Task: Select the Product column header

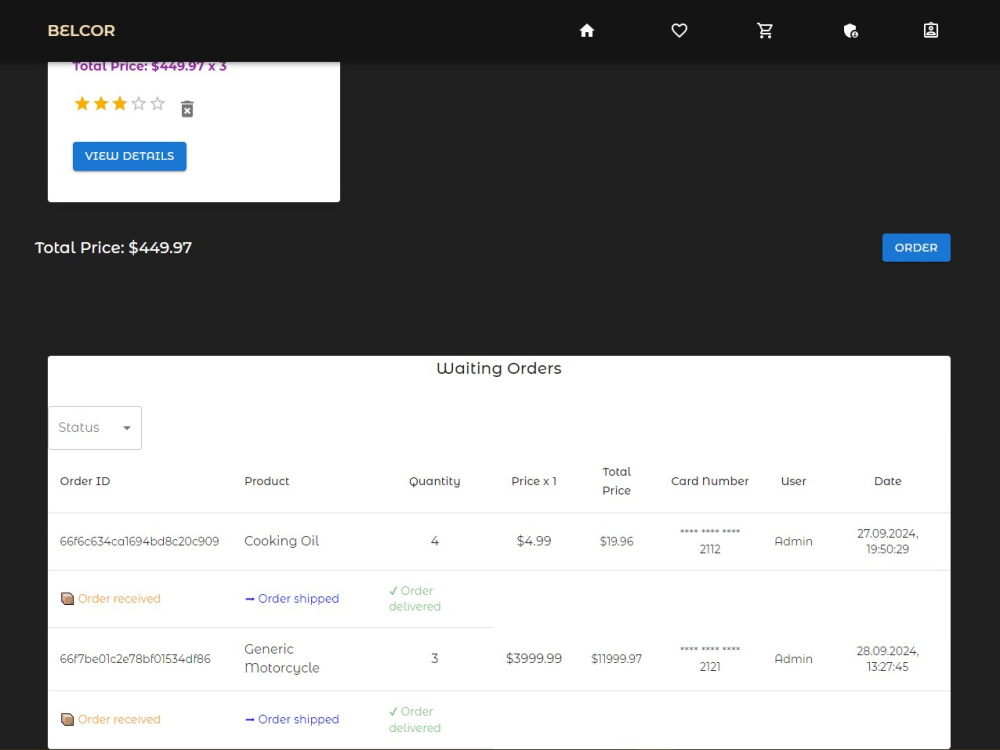Action: tap(267, 481)
